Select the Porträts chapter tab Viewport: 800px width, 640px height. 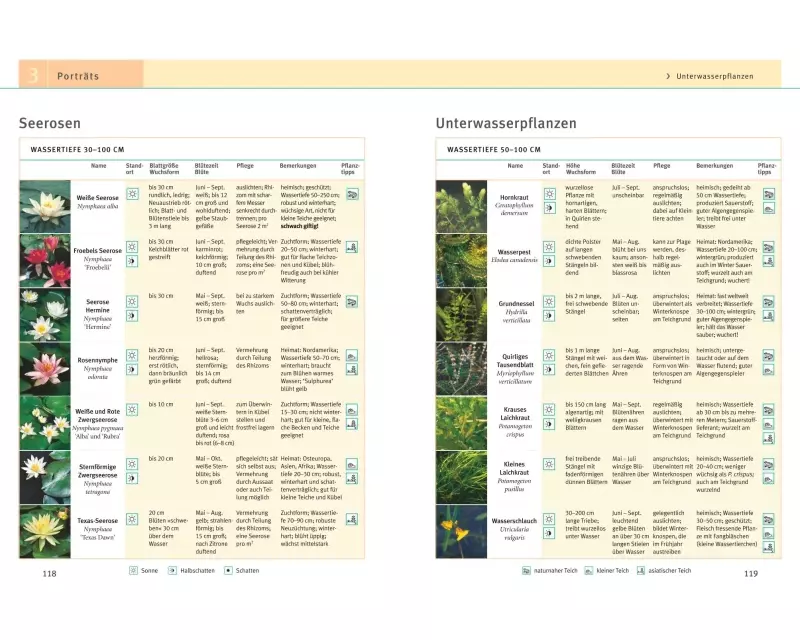pos(78,76)
